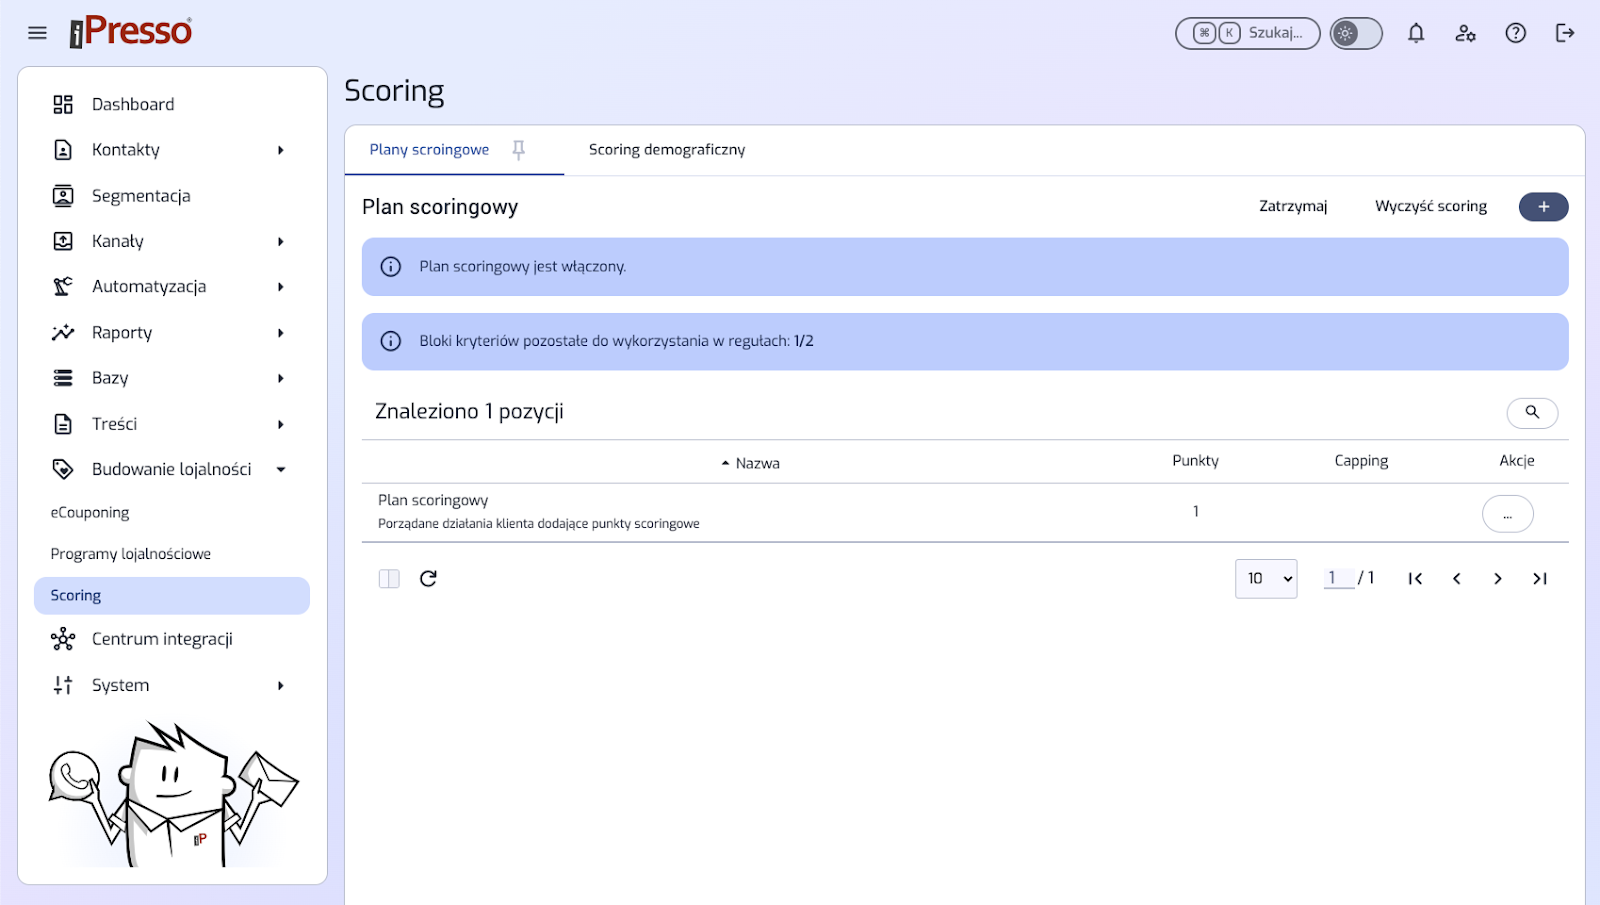This screenshot has height=905, width=1600.
Task: Click the page number input field
Action: click(x=1338, y=578)
